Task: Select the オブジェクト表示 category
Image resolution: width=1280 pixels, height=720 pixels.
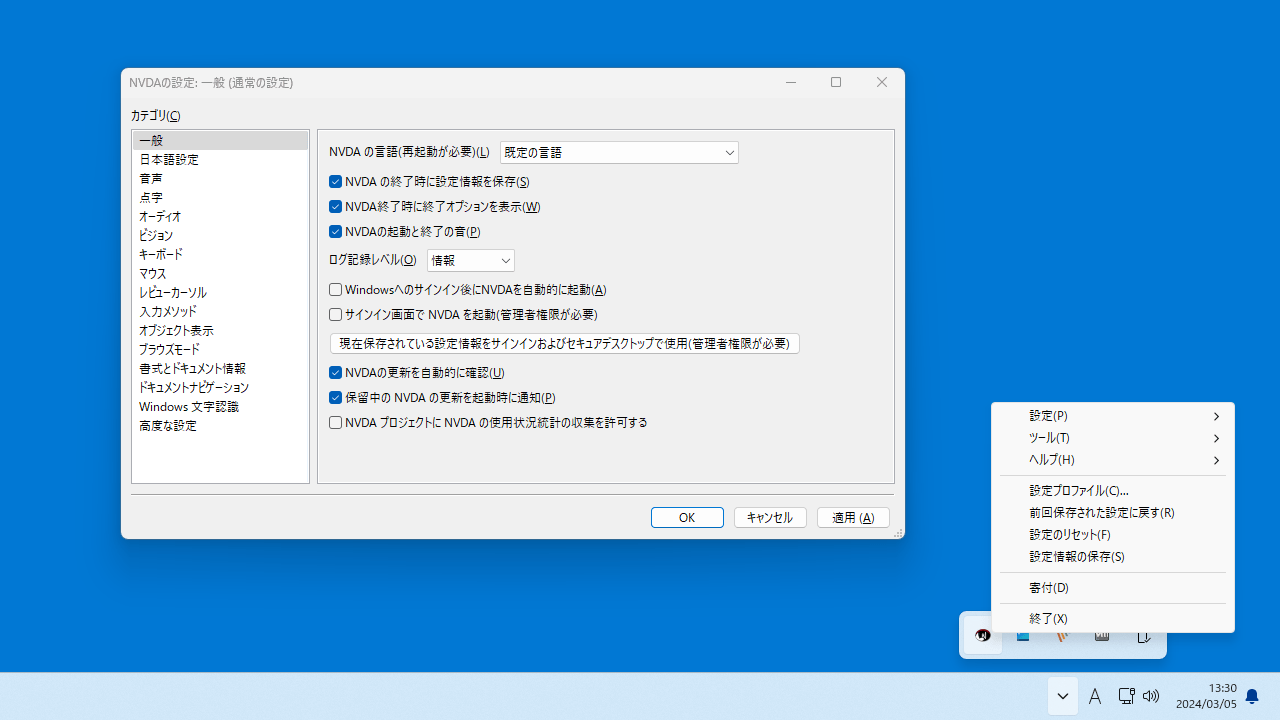Action: [220, 331]
